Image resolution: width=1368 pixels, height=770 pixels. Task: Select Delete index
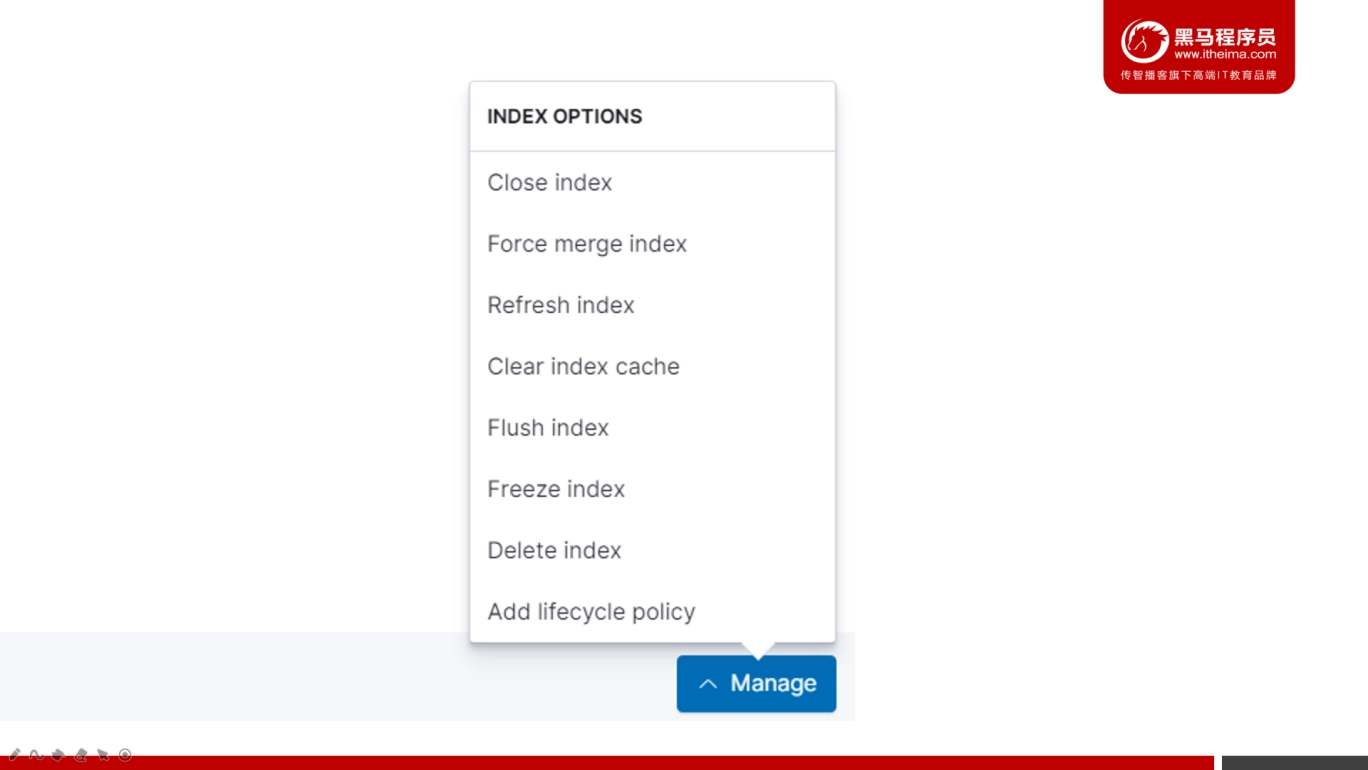tap(554, 550)
